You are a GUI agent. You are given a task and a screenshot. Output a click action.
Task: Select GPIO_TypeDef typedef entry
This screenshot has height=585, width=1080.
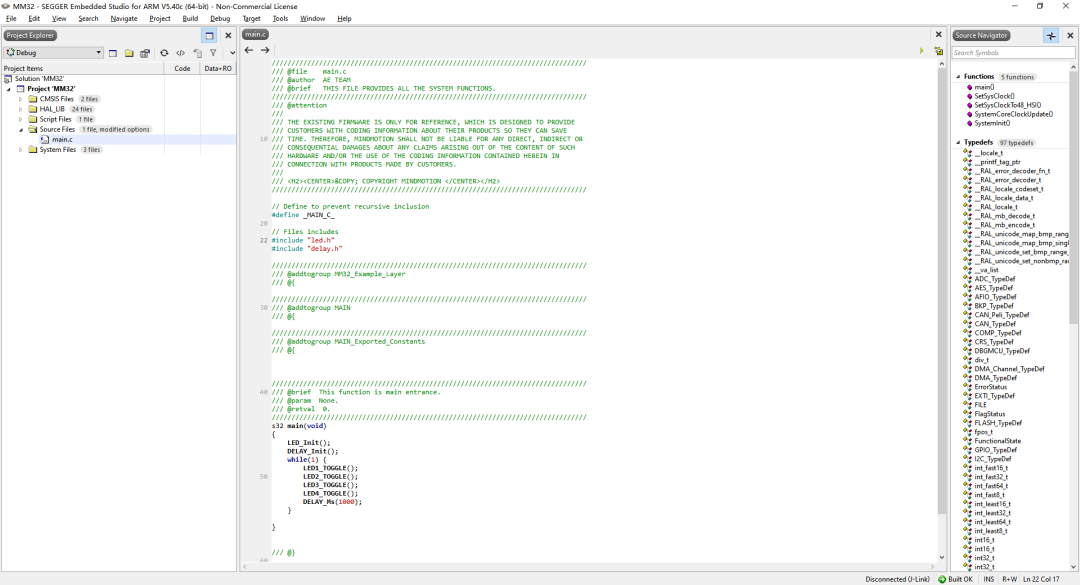tap(995, 450)
